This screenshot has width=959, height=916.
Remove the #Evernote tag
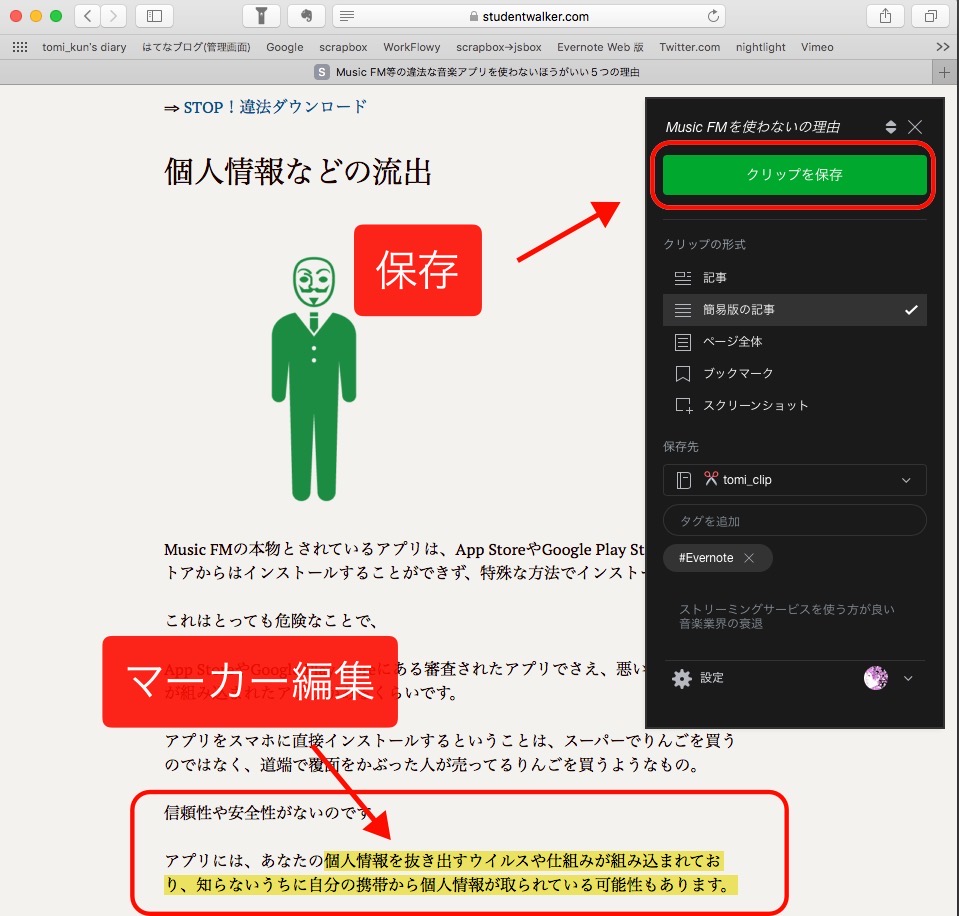tap(749, 558)
